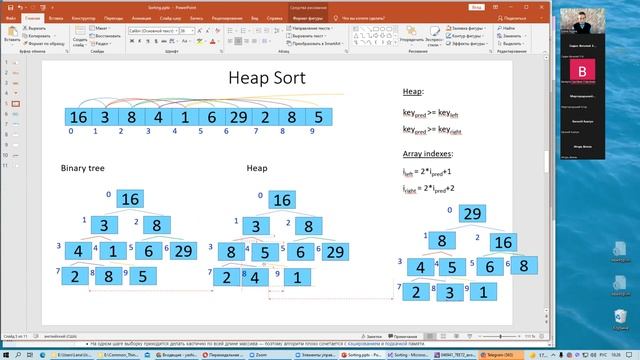Cut selection with Вырезать
This screenshot has height=360, width=640.
34,28
